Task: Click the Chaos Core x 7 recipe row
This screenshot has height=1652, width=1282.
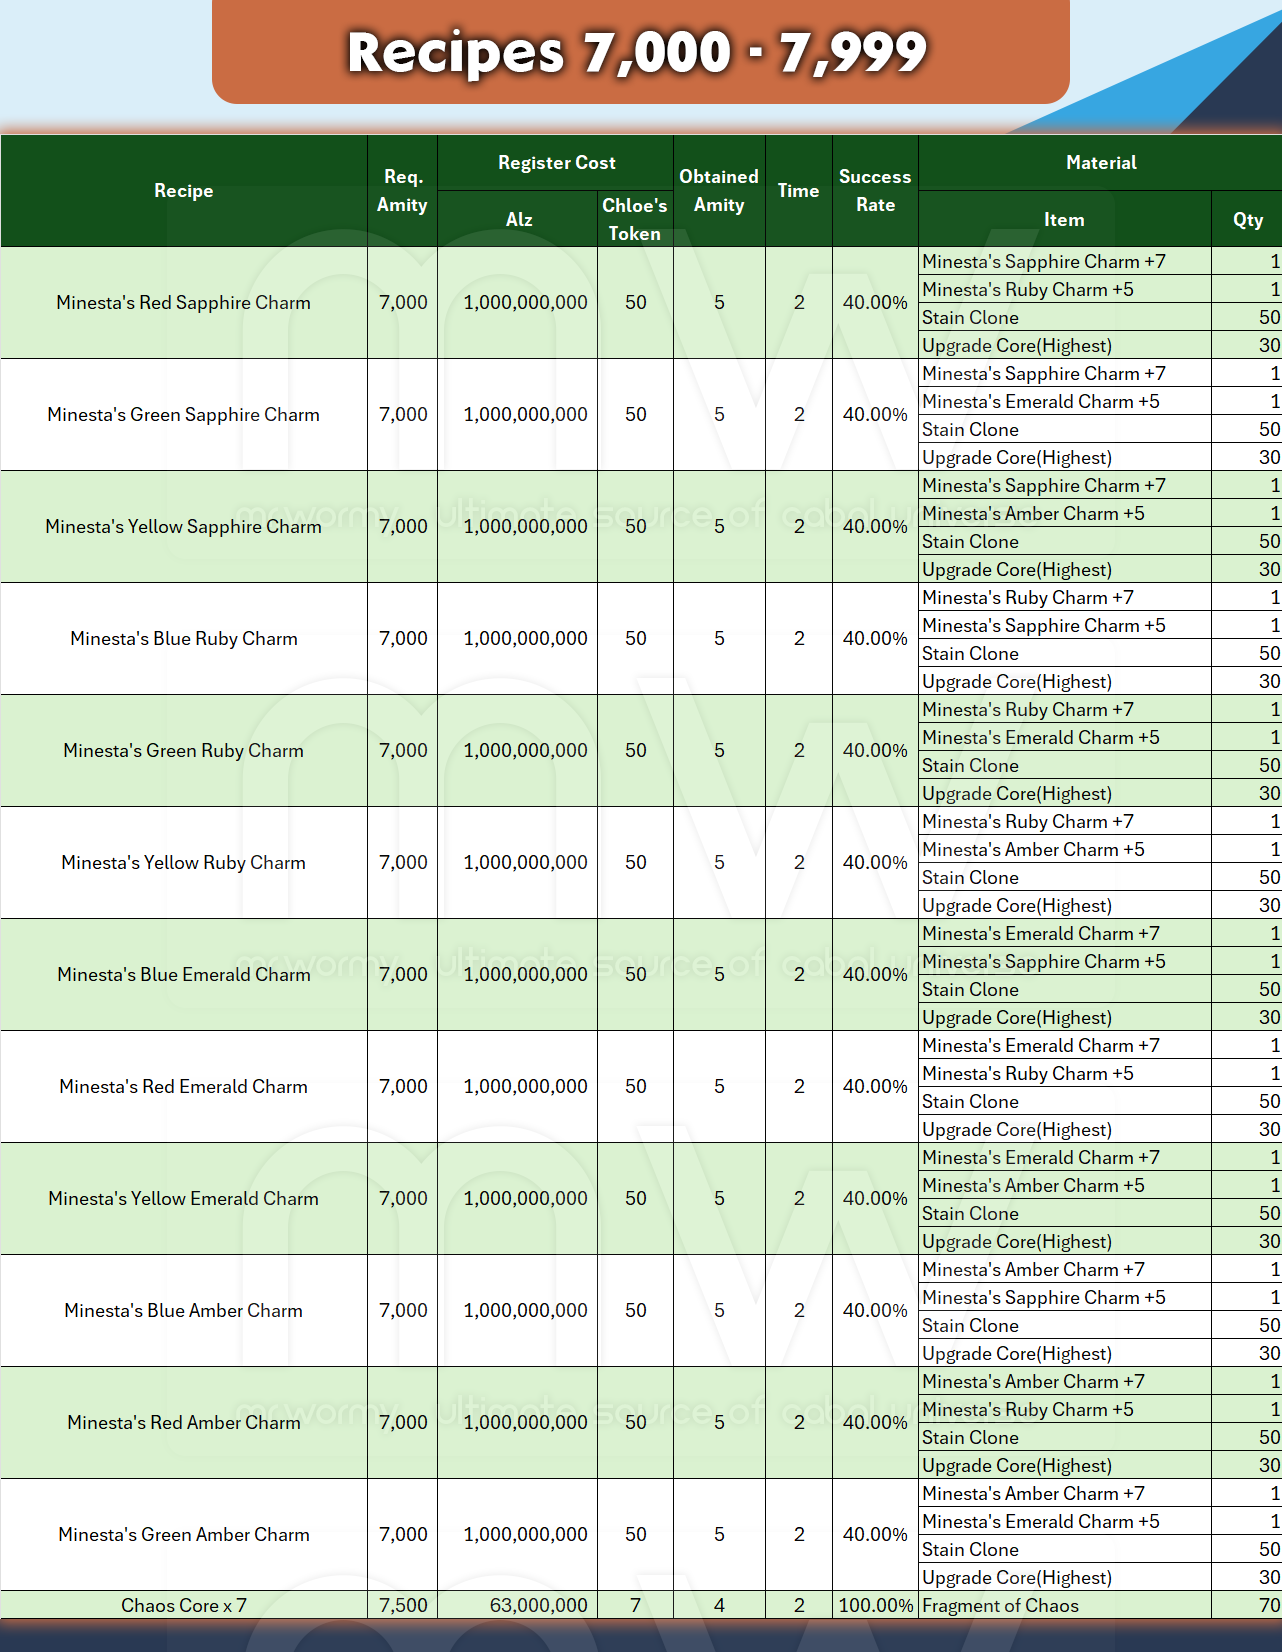Action: (x=184, y=1606)
